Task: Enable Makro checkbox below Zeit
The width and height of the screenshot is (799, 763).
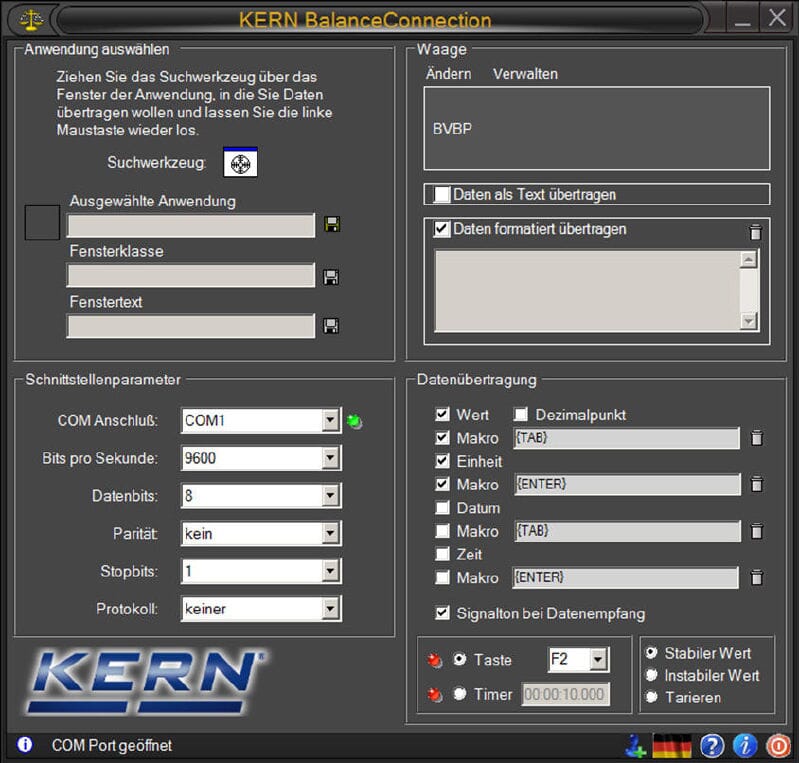Action: pyautogui.click(x=442, y=577)
